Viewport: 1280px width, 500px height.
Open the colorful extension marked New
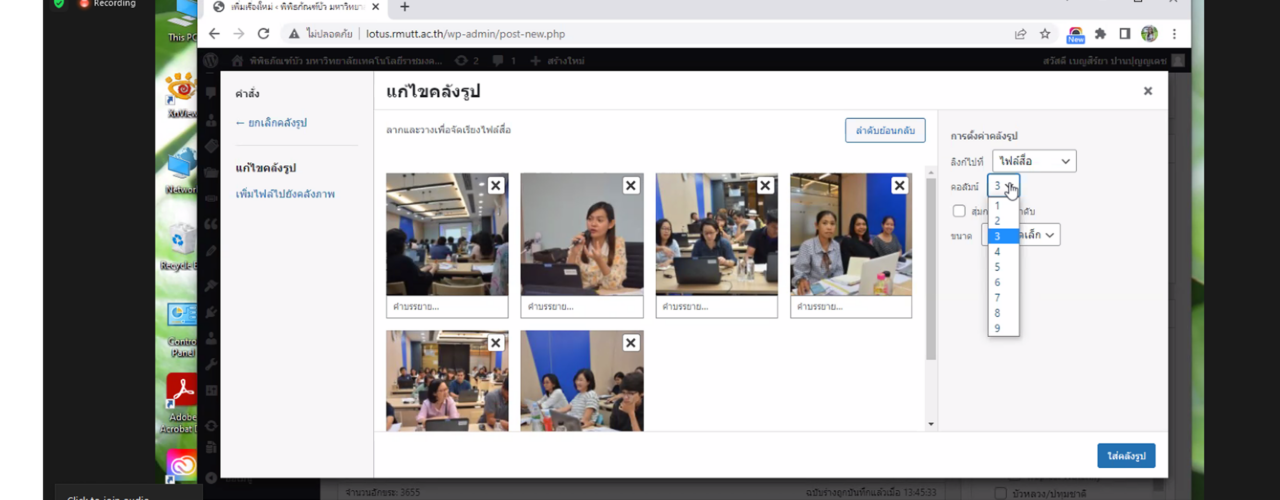pyautogui.click(x=1076, y=35)
